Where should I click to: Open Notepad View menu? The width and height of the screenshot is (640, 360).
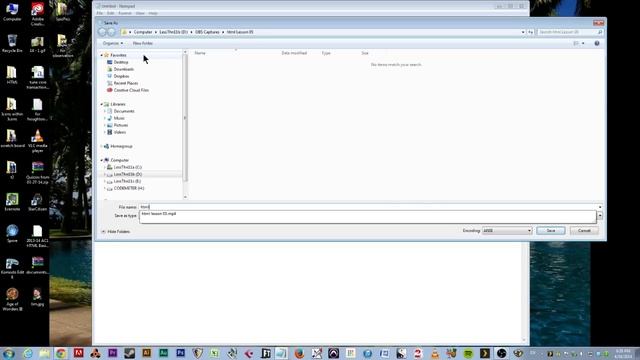pyautogui.click(x=140, y=13)
